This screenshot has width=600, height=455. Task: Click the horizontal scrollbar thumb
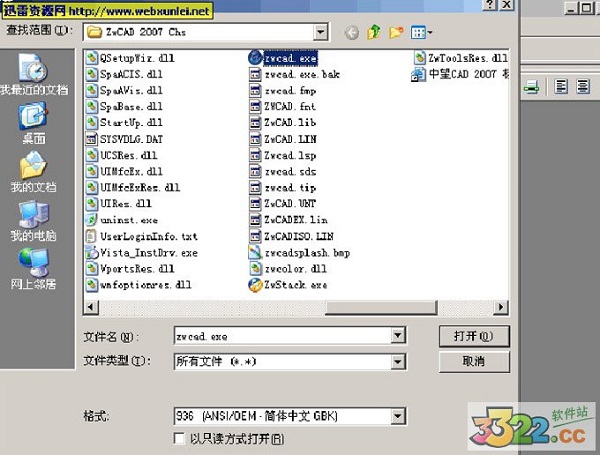(x=381, y=307)
